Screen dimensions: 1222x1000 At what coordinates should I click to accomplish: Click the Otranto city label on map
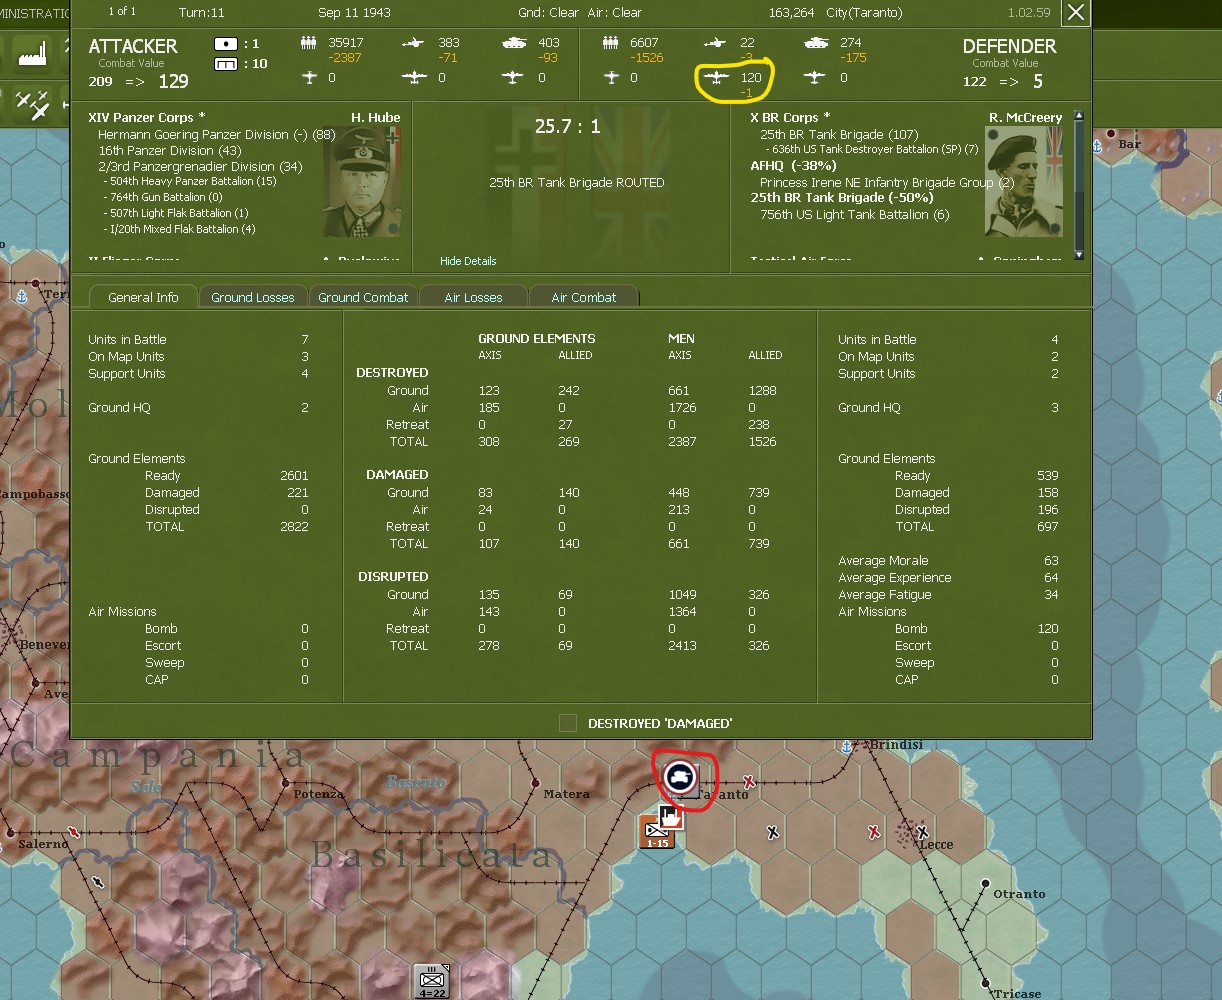(x=1019, y=894)
